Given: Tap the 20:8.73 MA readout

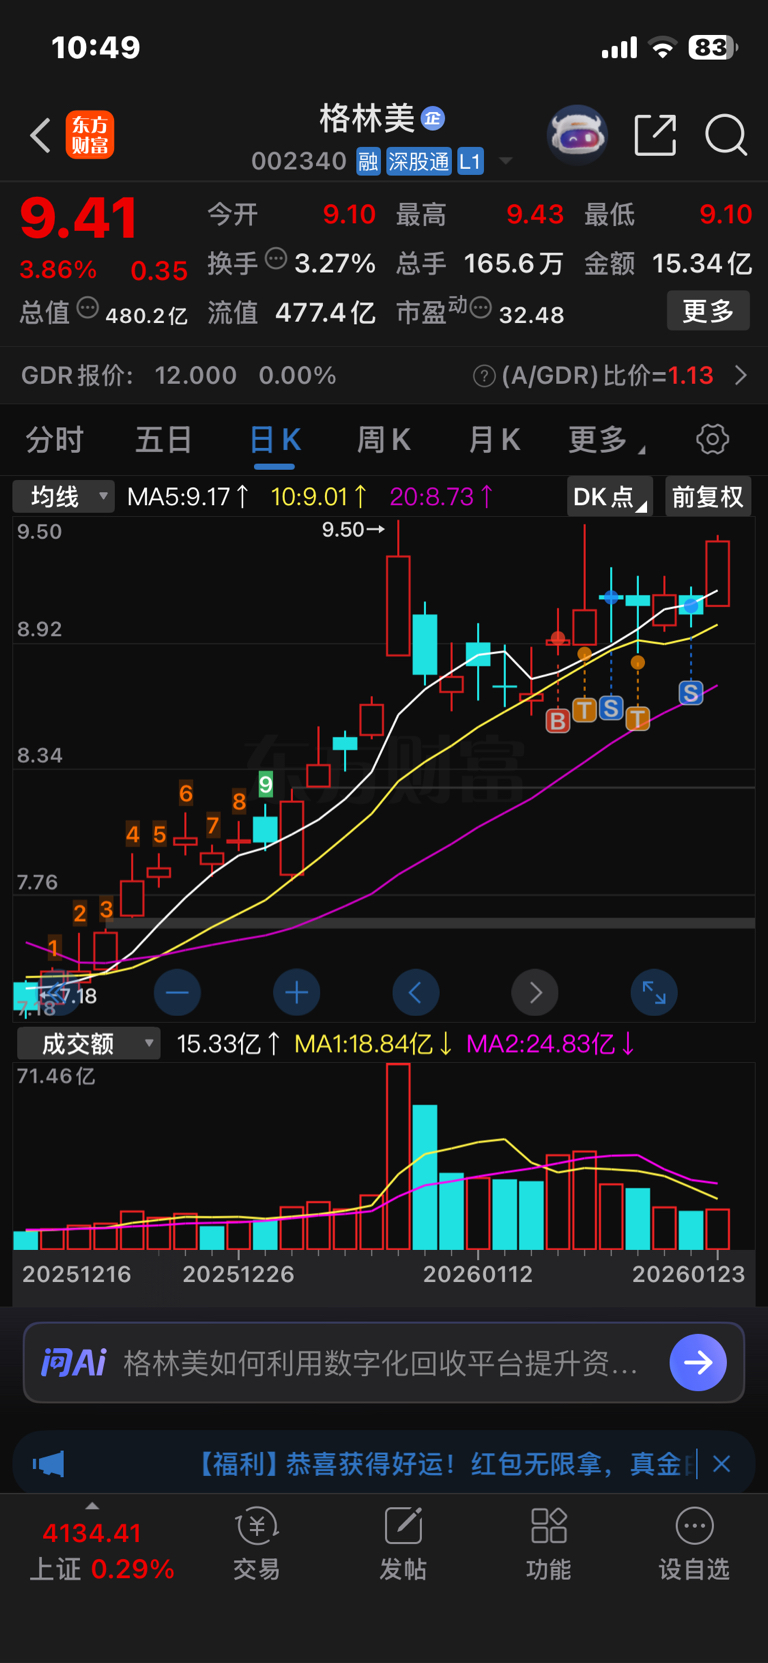Looking at the screenshot, I should point(440,496).
